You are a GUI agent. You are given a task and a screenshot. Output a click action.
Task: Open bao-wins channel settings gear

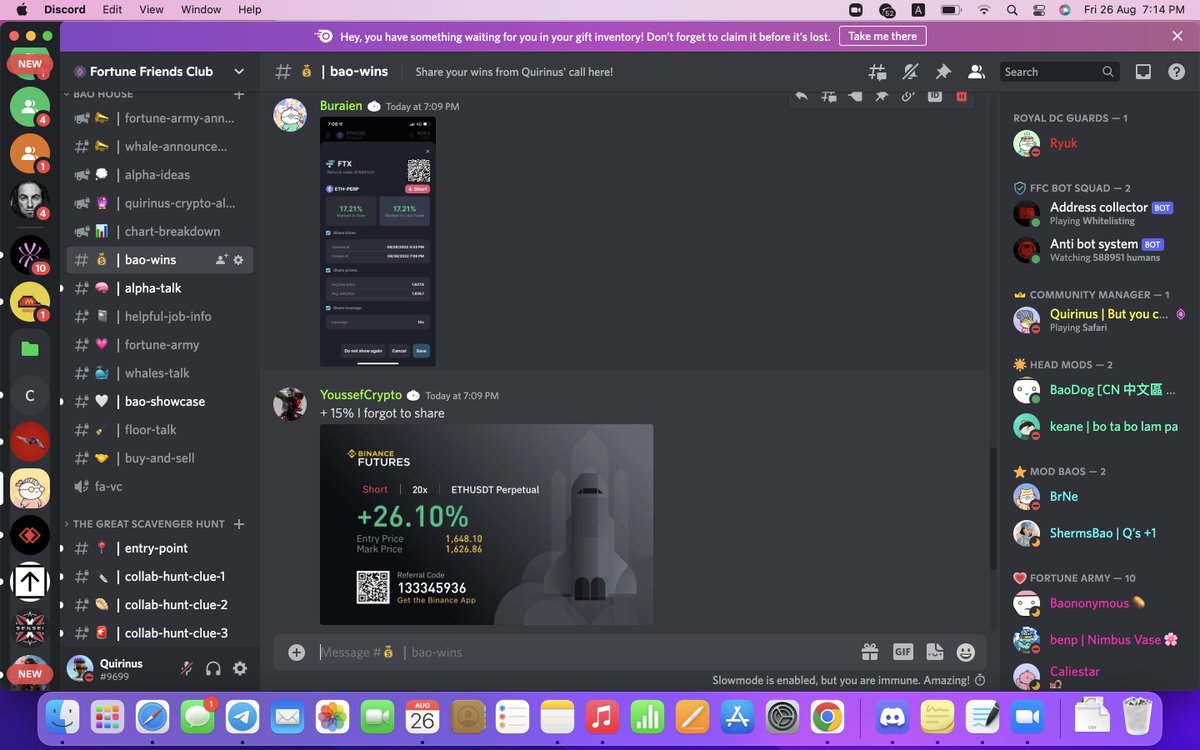238,260
